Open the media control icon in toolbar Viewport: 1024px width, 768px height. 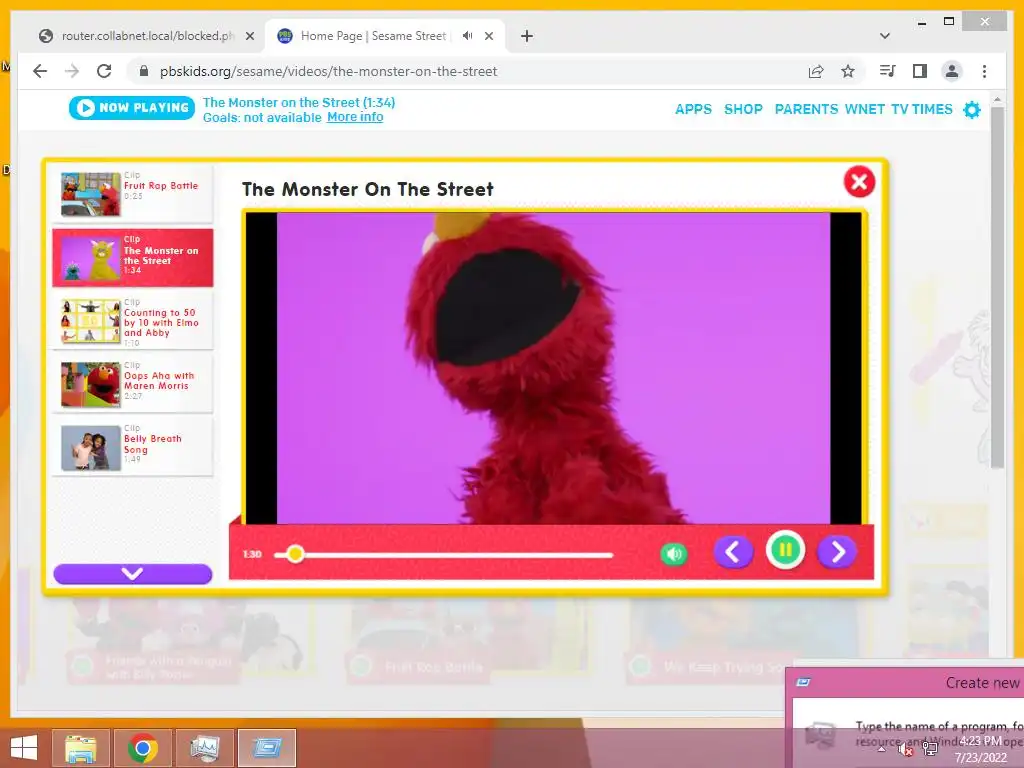(x=888, y=71)
